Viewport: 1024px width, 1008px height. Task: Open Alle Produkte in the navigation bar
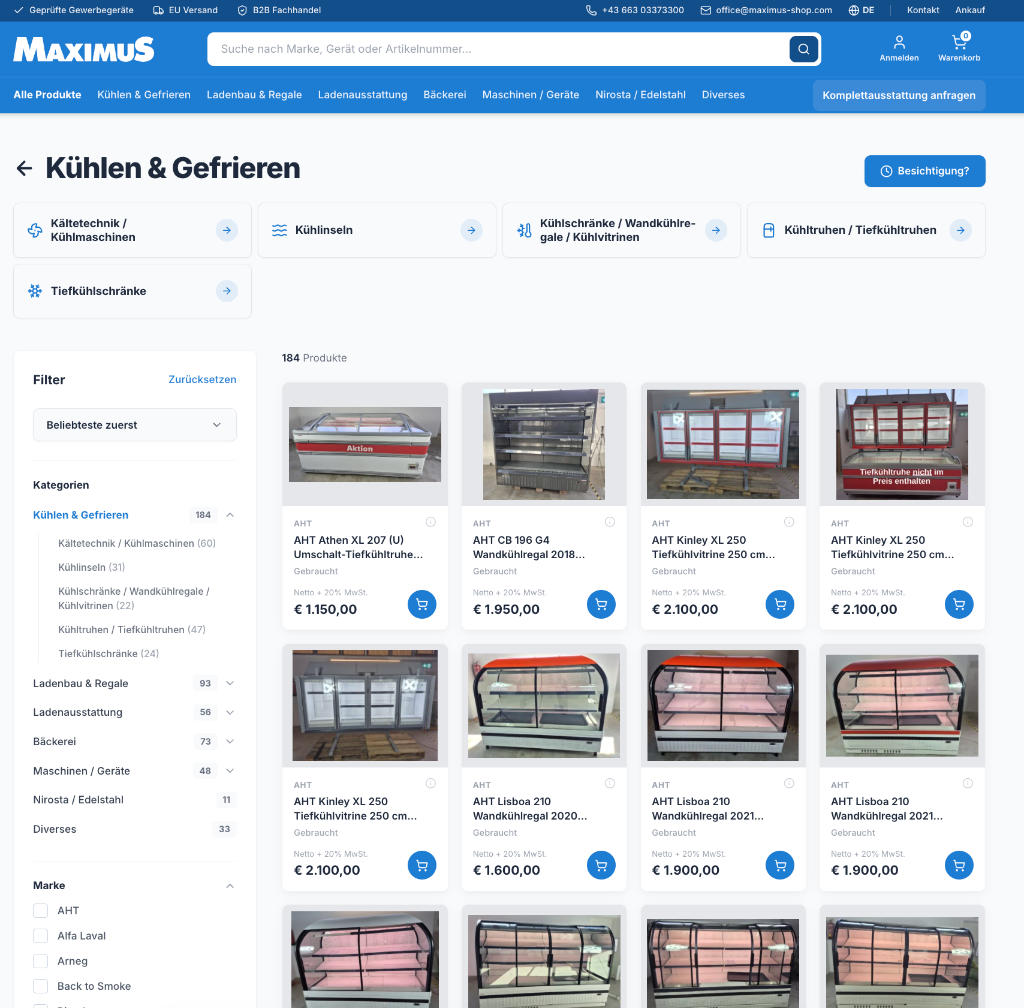[x=47, y=95]
